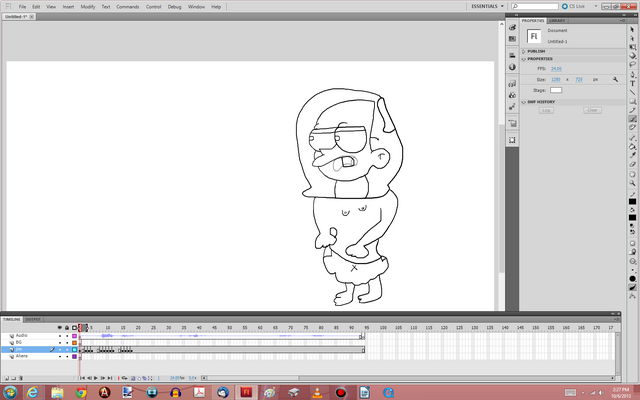The width and height of the screenshot is (640, 400).
Task: Toggle outline view for Aliens layer
Action: click(x=74, y=356)
